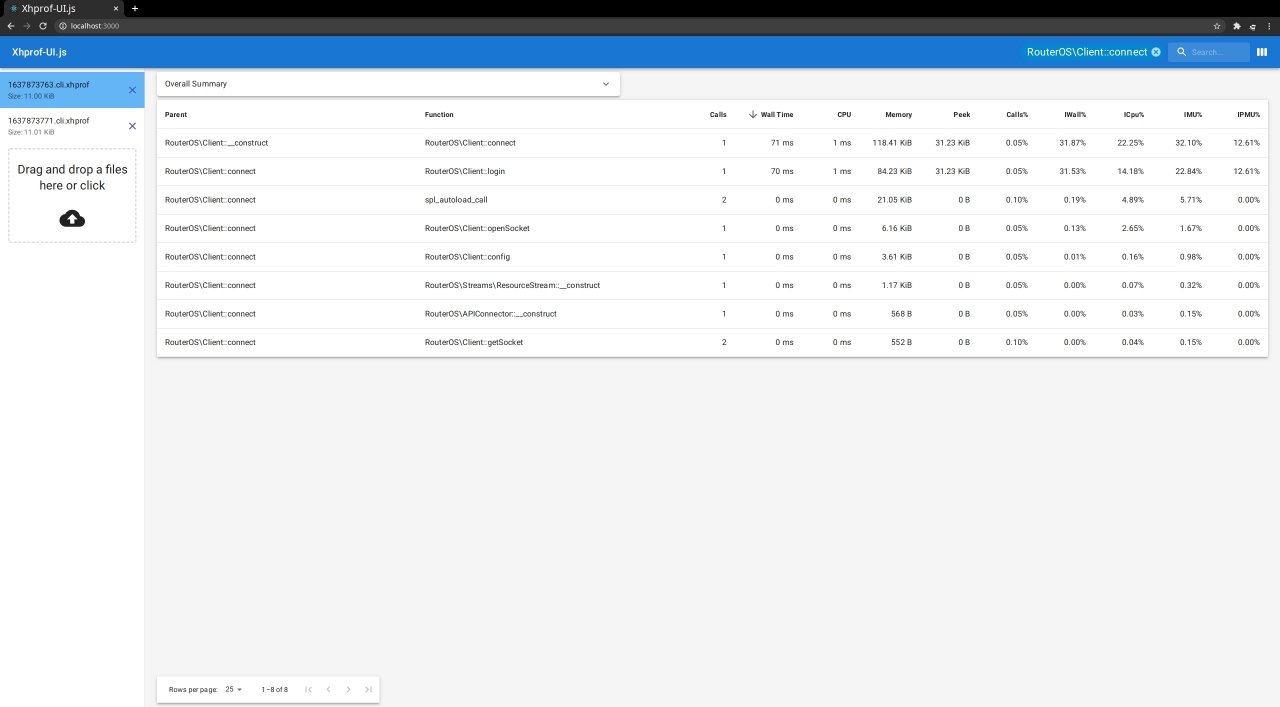Sort by the Function column header
Screen dimensions: 1280x707
[439, 115]
